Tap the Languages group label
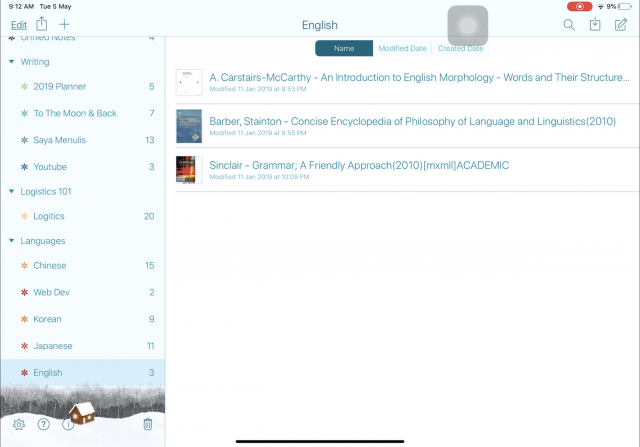The height and width of the screenshot is (447, 640). pos(43,241)
